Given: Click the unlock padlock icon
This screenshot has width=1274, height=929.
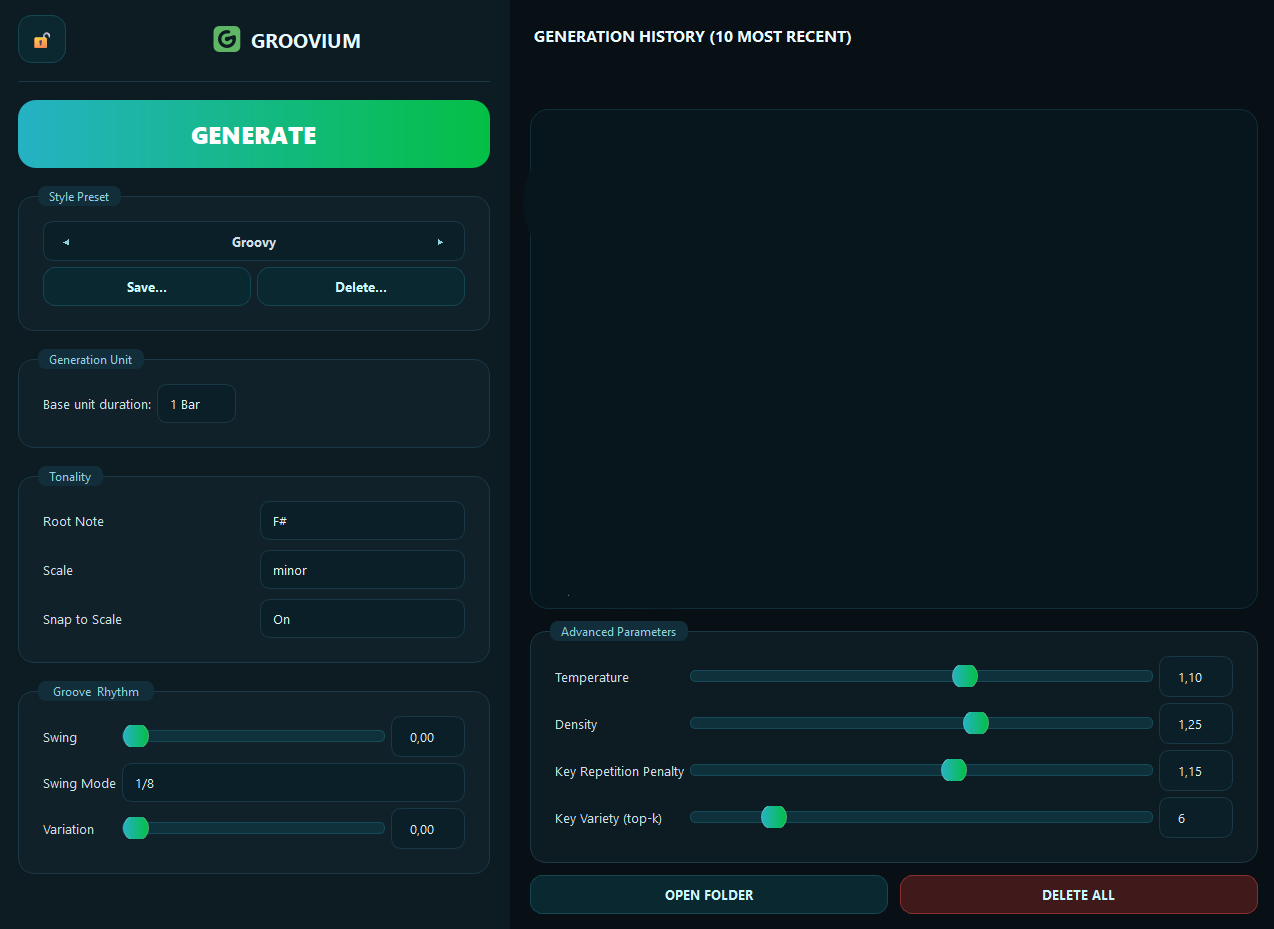Looking at the screenshot, I should click(42, 40).
